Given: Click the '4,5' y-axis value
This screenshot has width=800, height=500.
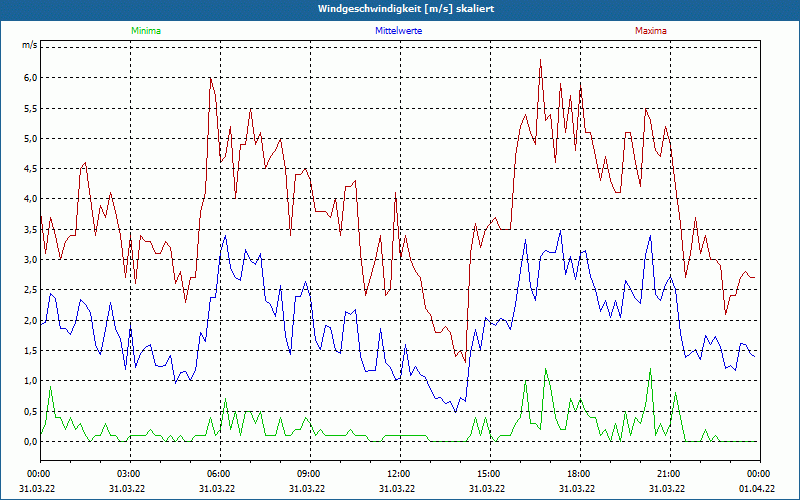Looking at the screenshot, I should (x=31, y=169).
